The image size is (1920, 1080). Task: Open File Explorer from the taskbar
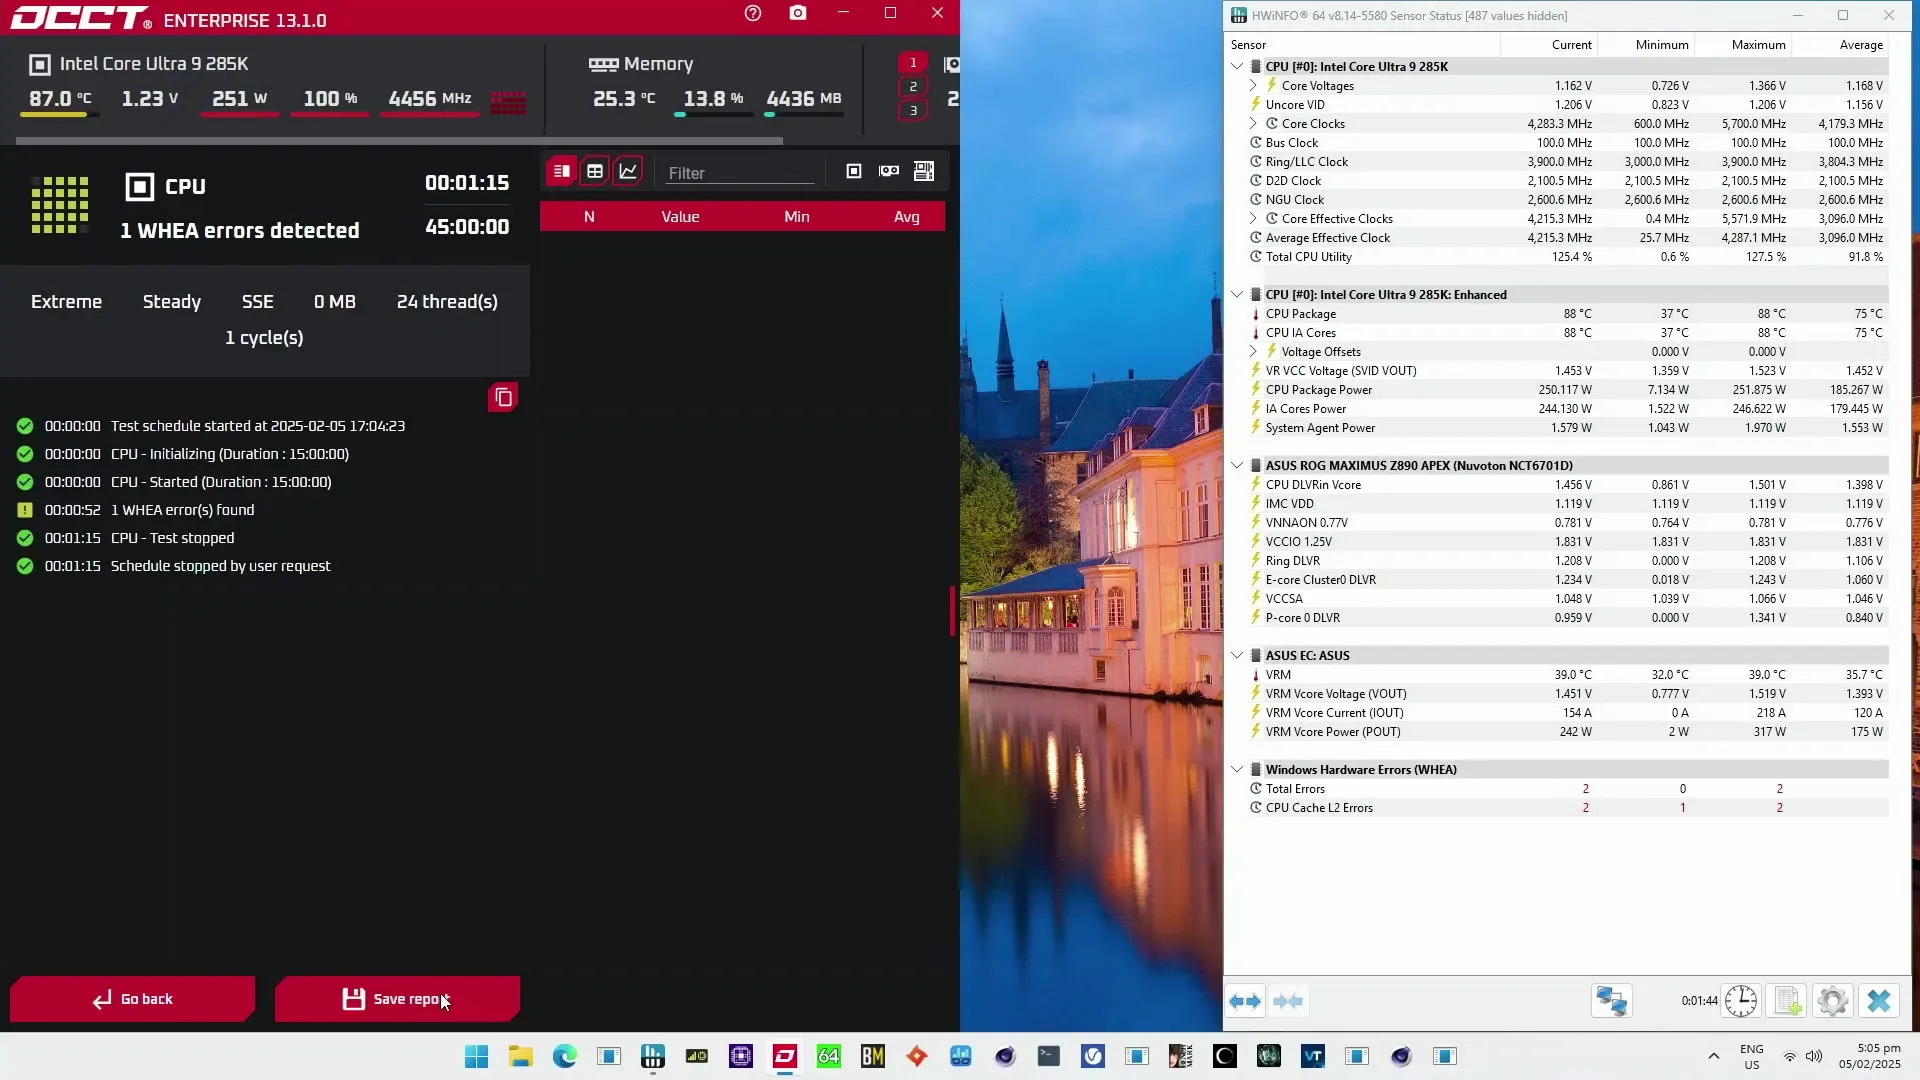pyautogui.click(x=521, y=1056)
